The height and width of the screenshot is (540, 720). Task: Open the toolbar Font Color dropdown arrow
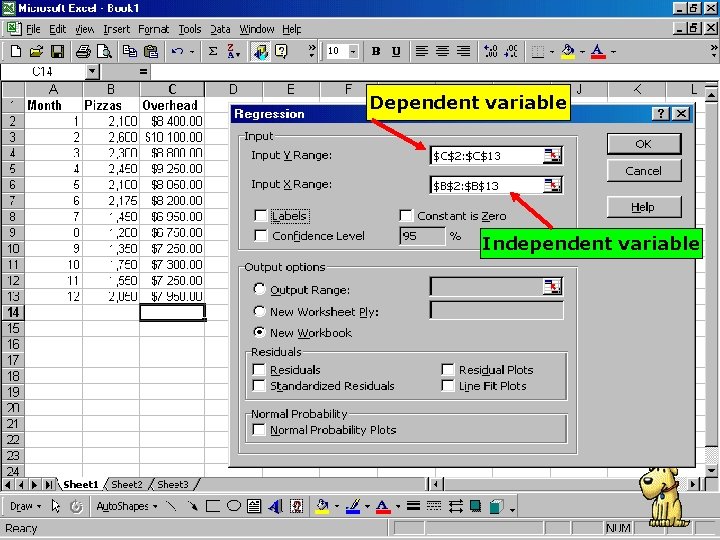coord(613,51)
